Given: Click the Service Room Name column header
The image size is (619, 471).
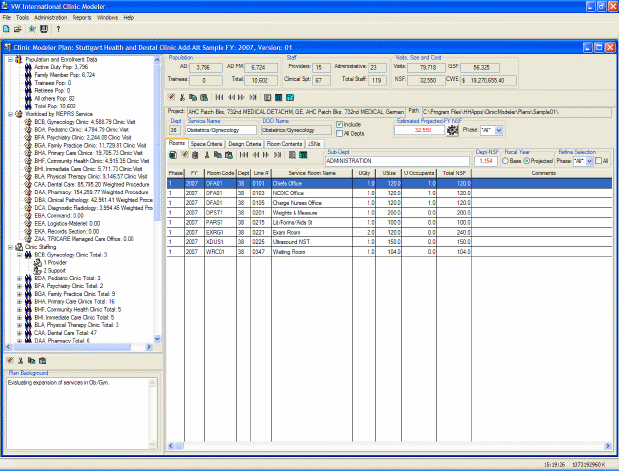Looking at the screenshot, I should [311, 173].
